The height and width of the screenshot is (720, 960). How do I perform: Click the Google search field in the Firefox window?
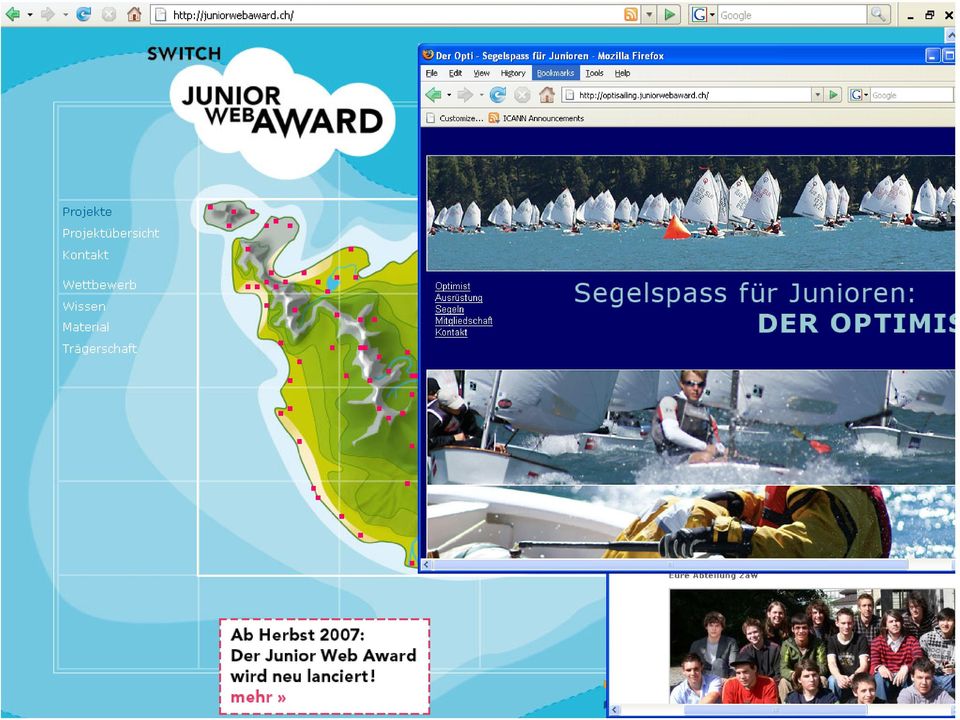(912, 95)
